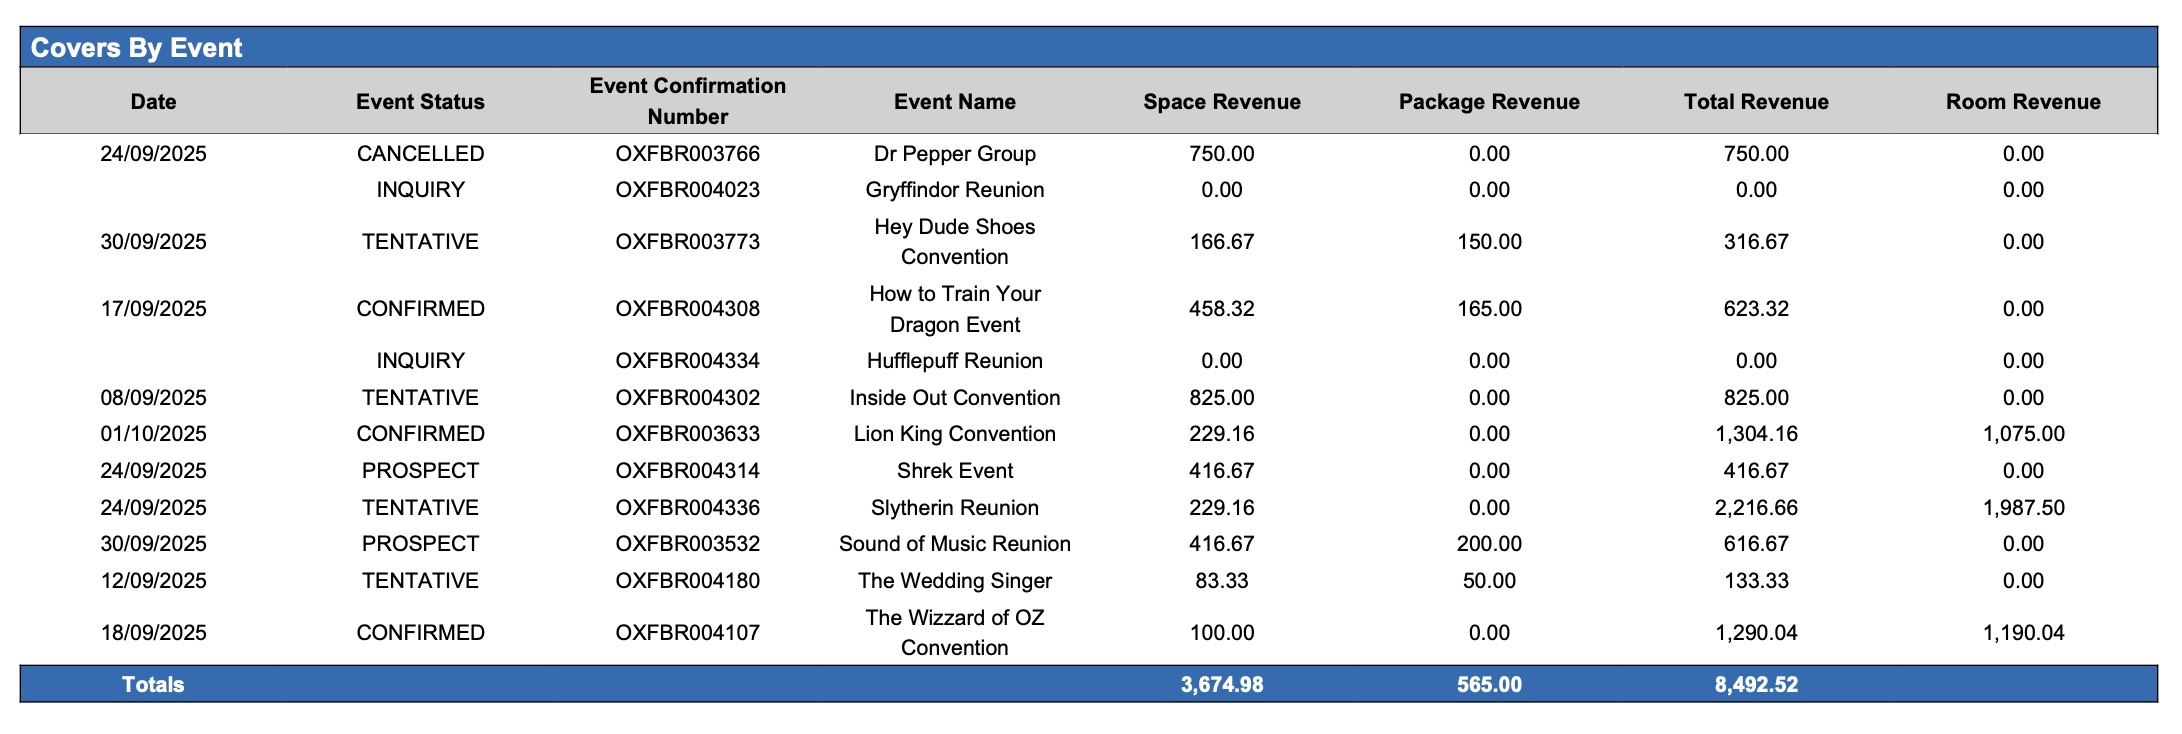Click the 8,492.52 total revenue sum

1755,685
